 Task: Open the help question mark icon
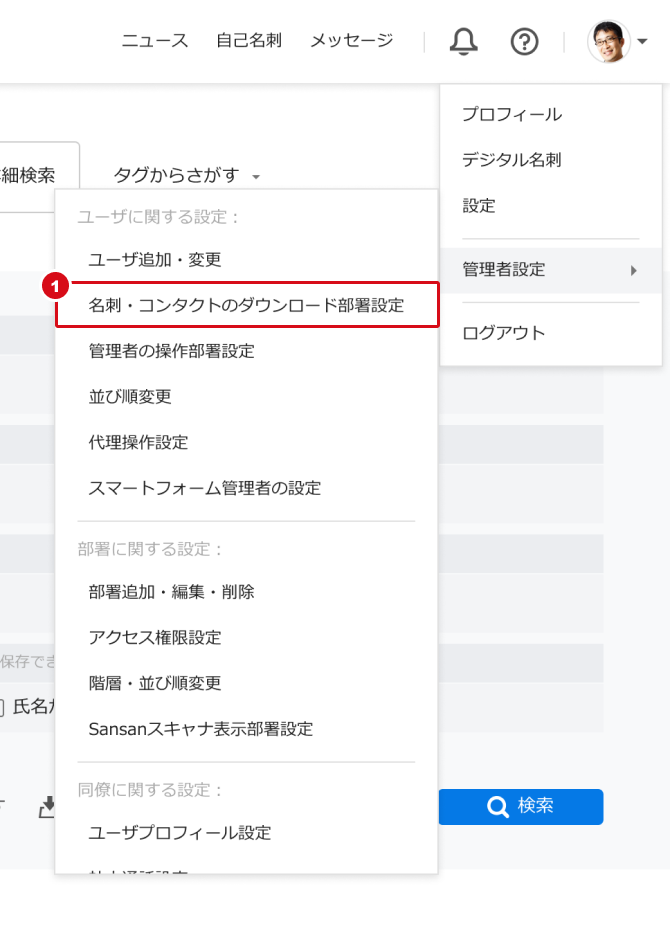coord(524,41)
